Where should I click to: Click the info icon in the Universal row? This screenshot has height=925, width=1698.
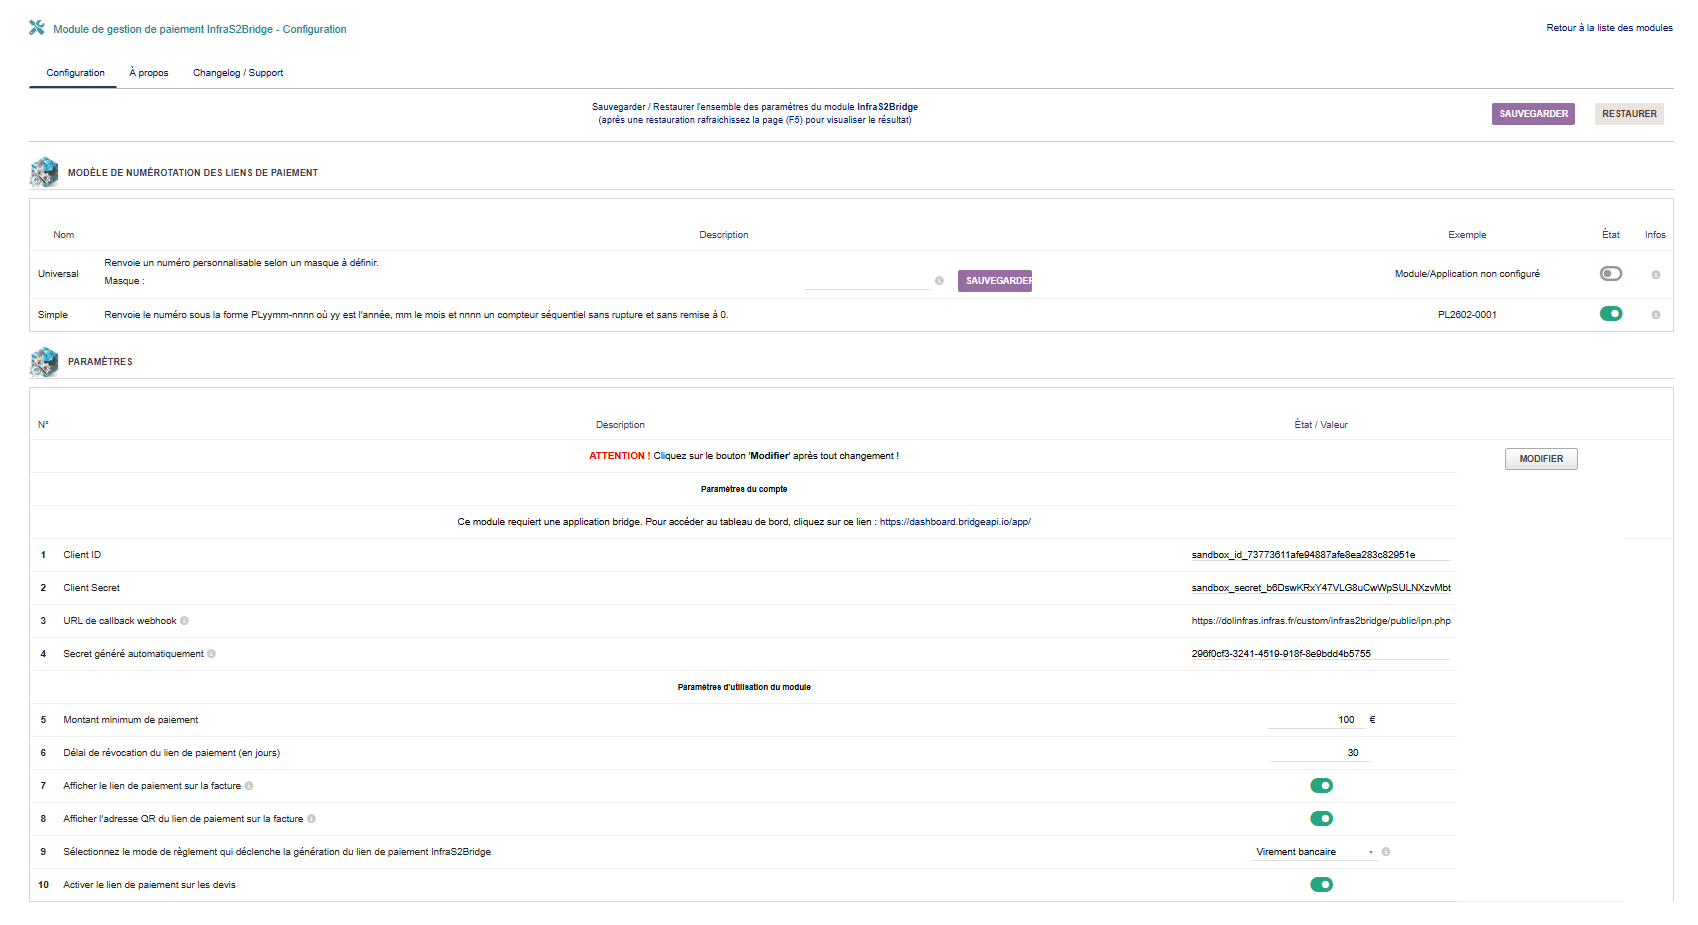[x=1655, y=275]
